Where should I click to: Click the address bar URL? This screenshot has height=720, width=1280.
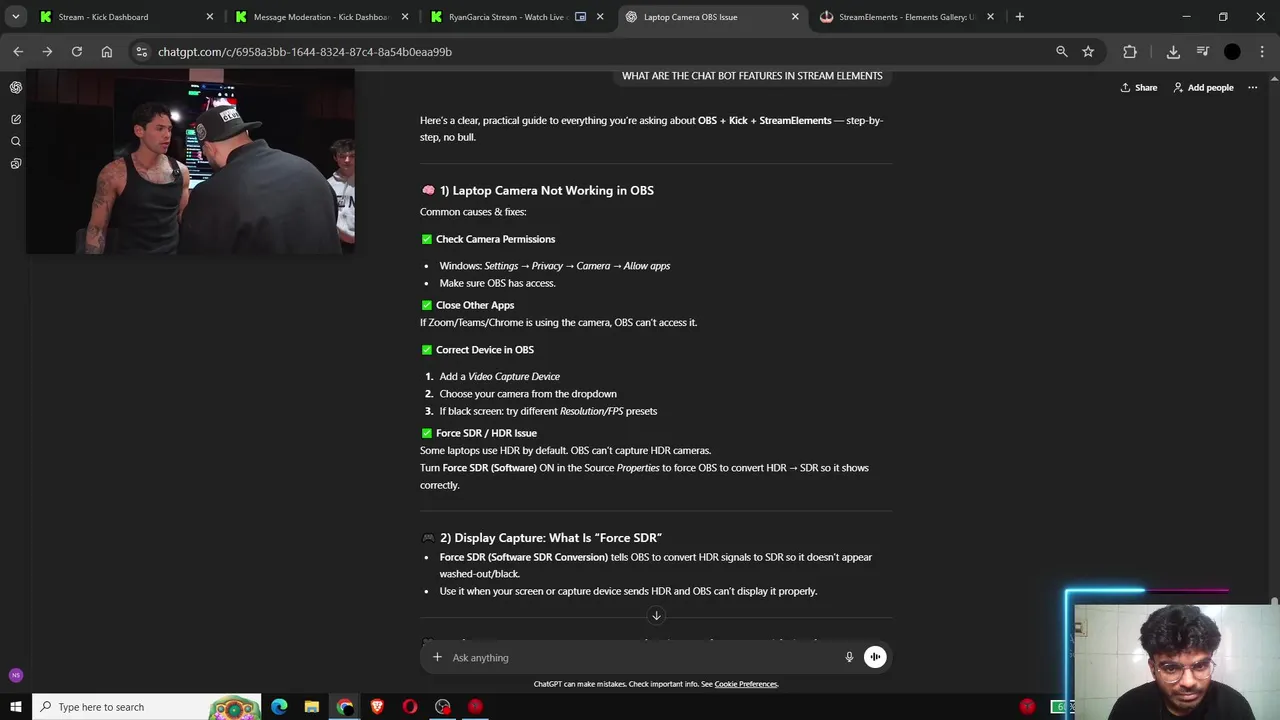click(305, 52)
